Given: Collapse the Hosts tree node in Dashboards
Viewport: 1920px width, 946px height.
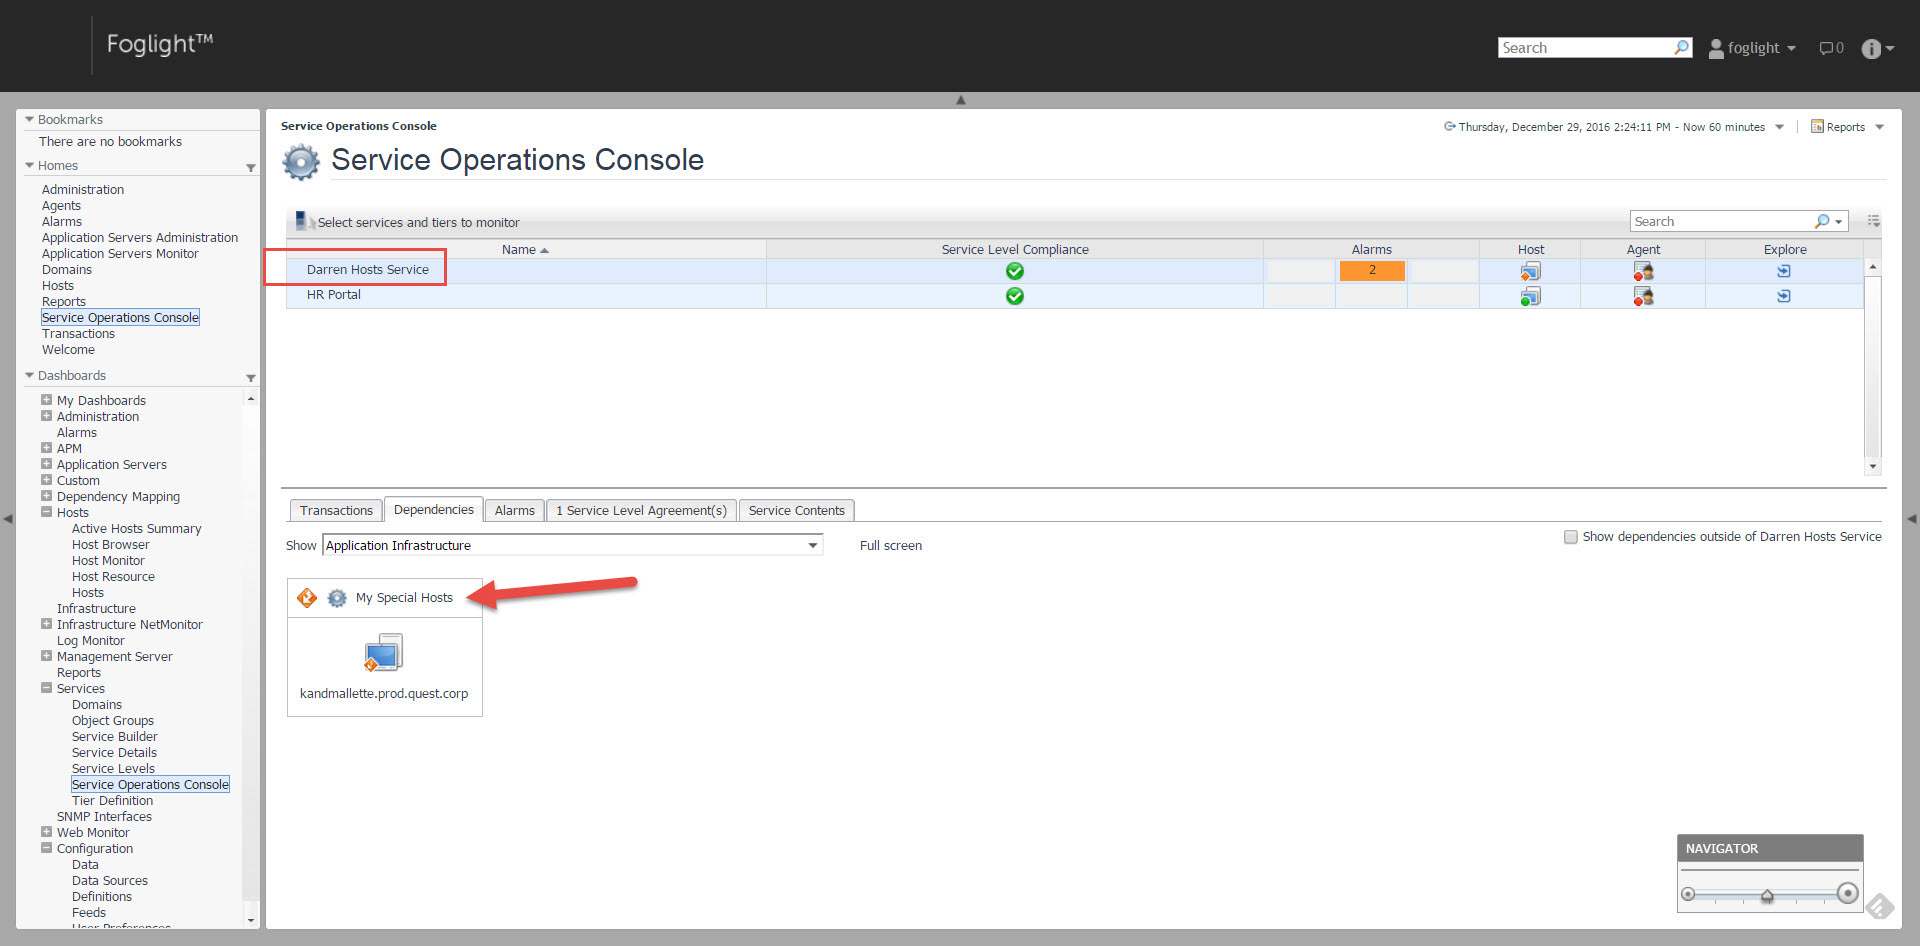Looking at the screenshot, I should pyautogui.click(x=46, y=512).
